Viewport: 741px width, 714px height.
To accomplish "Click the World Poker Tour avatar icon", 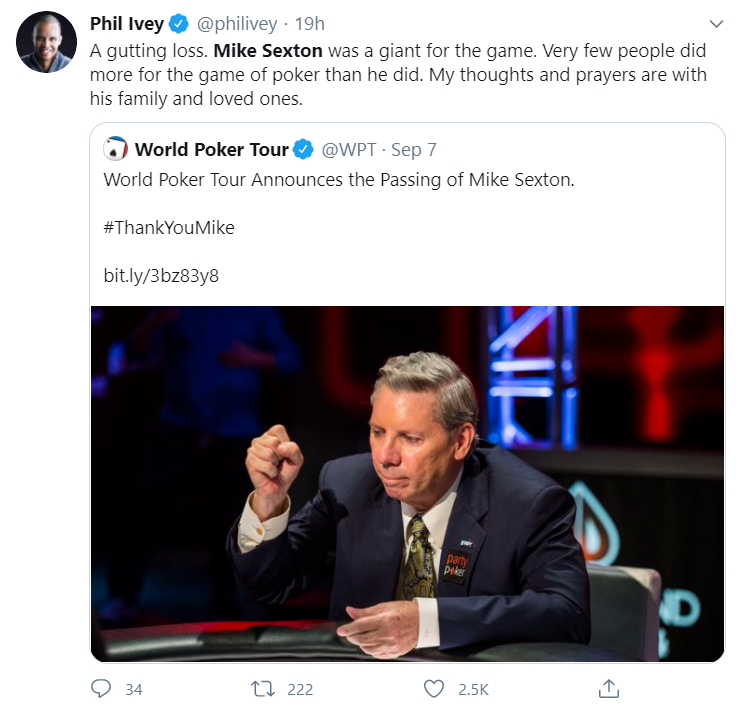I will (116, 149).
